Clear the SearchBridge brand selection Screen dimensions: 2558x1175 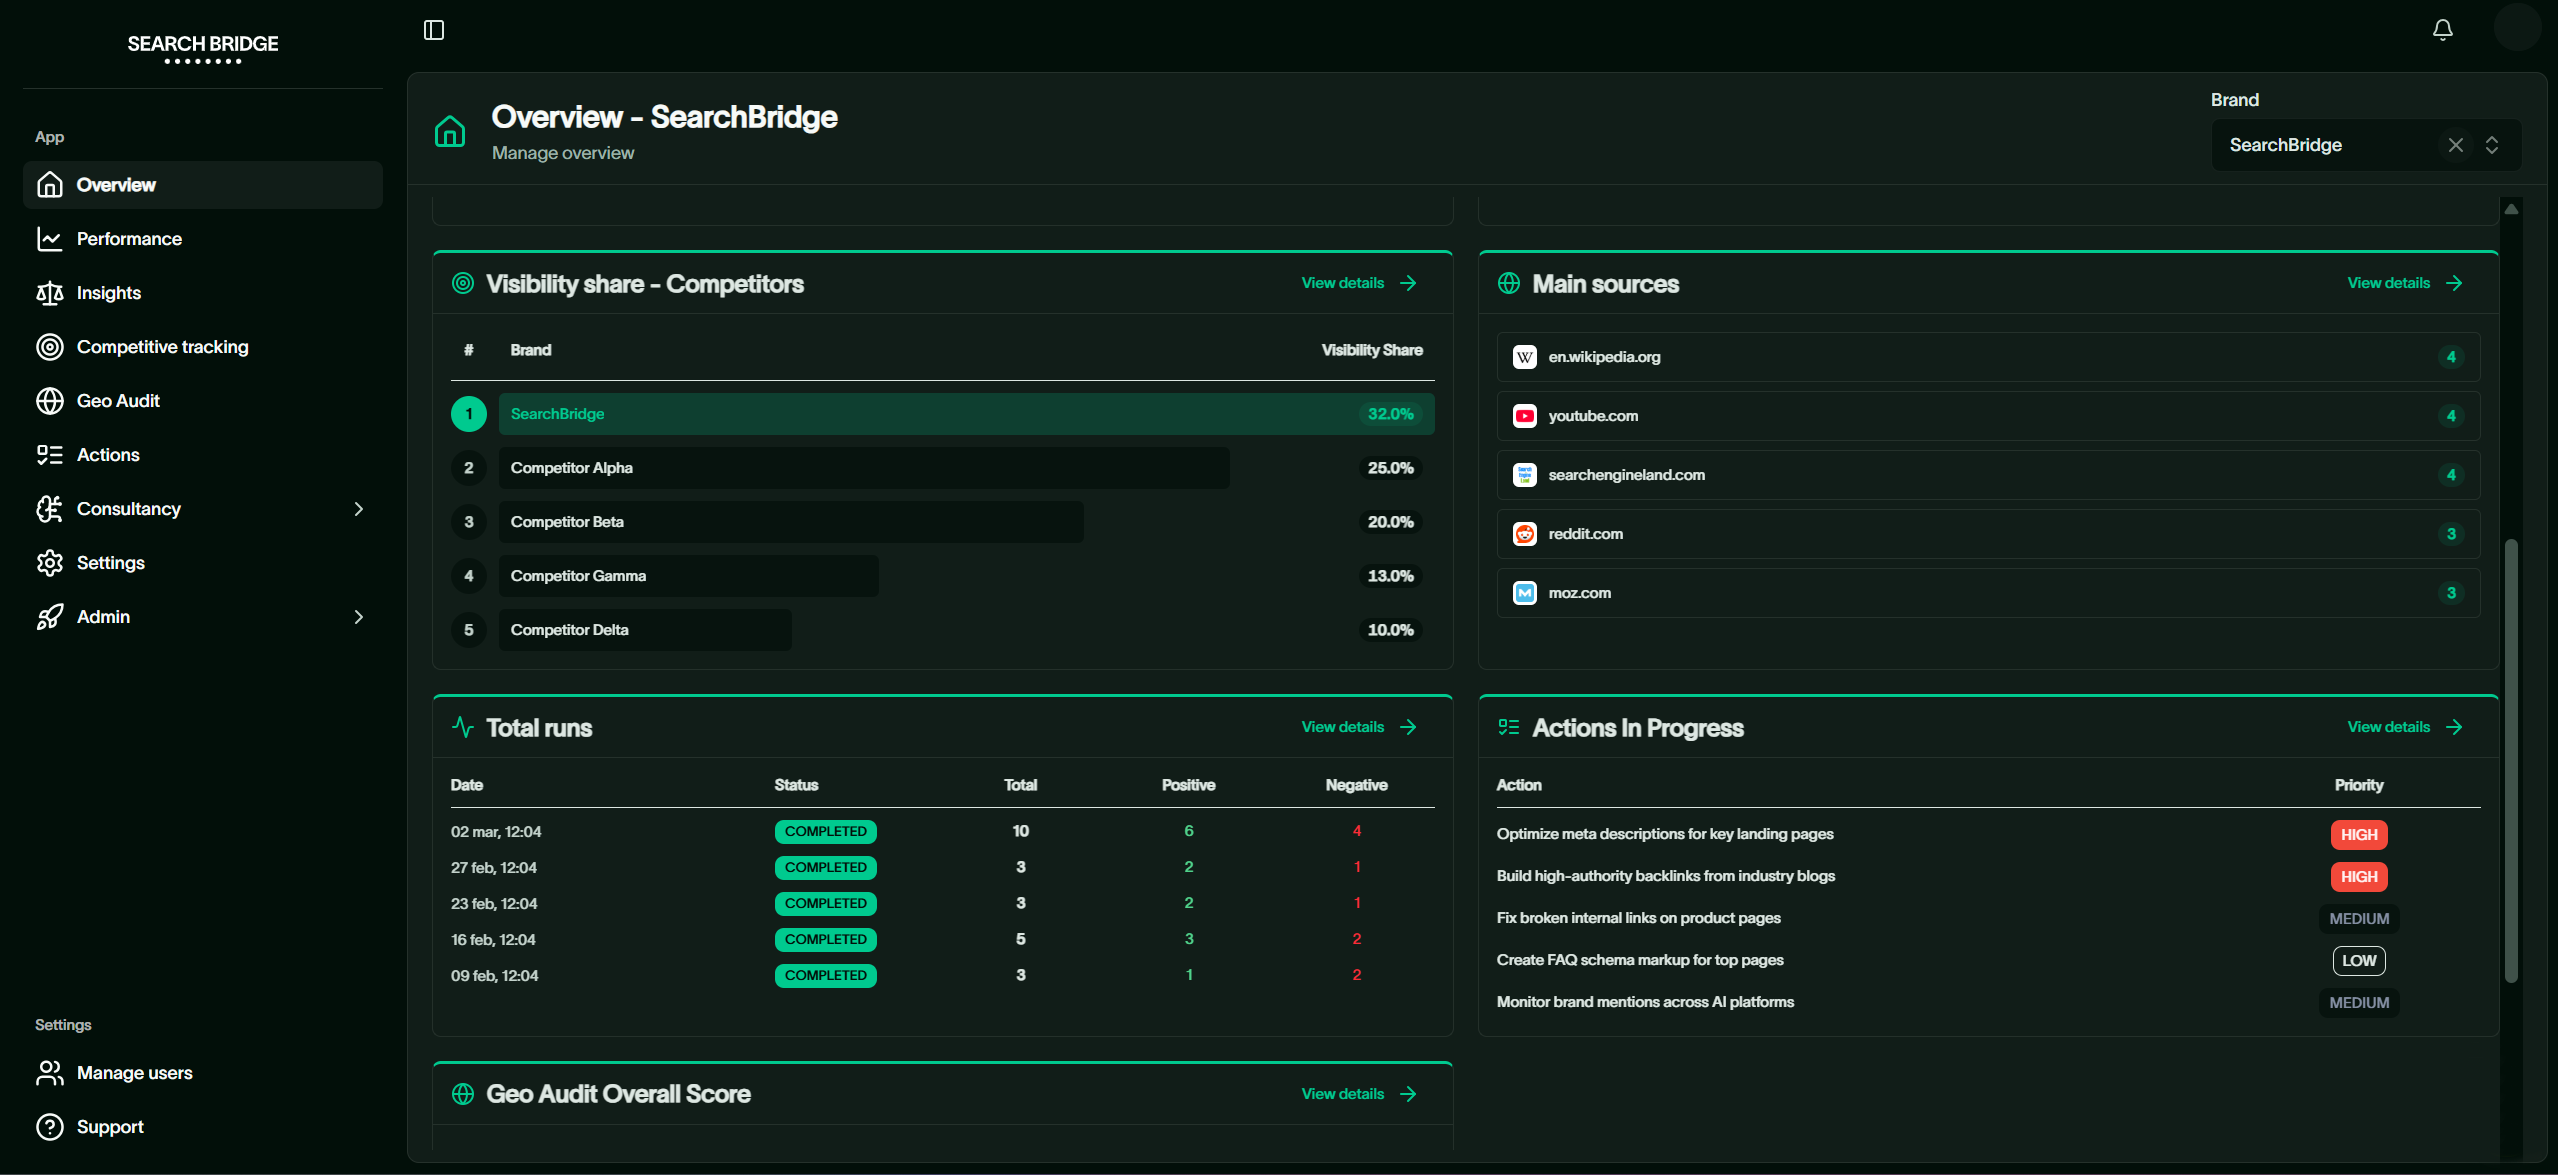click(x=2455, y=145)
